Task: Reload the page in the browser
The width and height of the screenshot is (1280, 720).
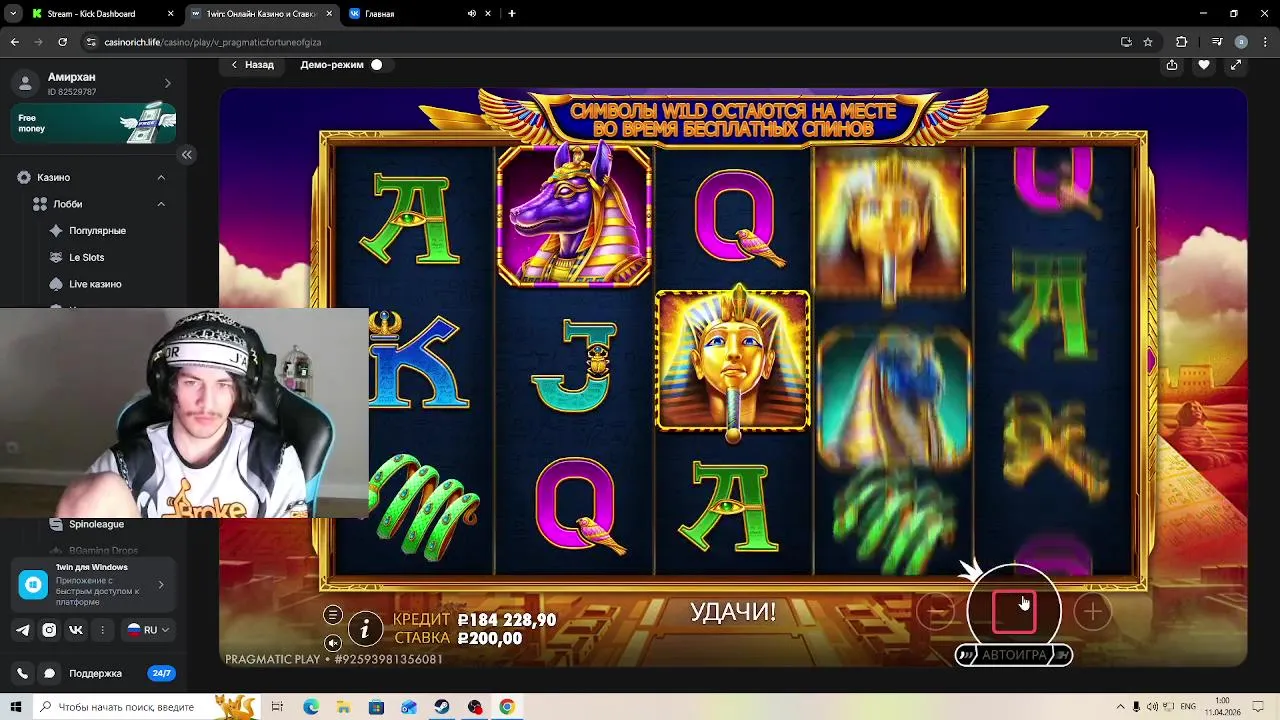Action: coord(62,42)
